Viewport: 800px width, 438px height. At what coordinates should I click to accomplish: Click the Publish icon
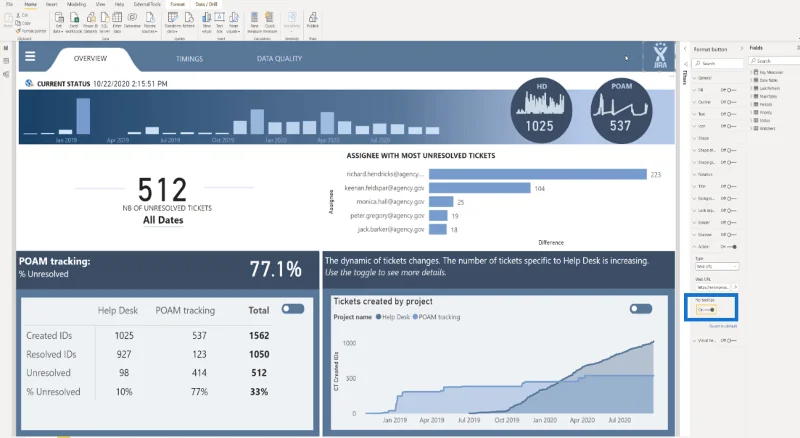(x=313, y=18)
